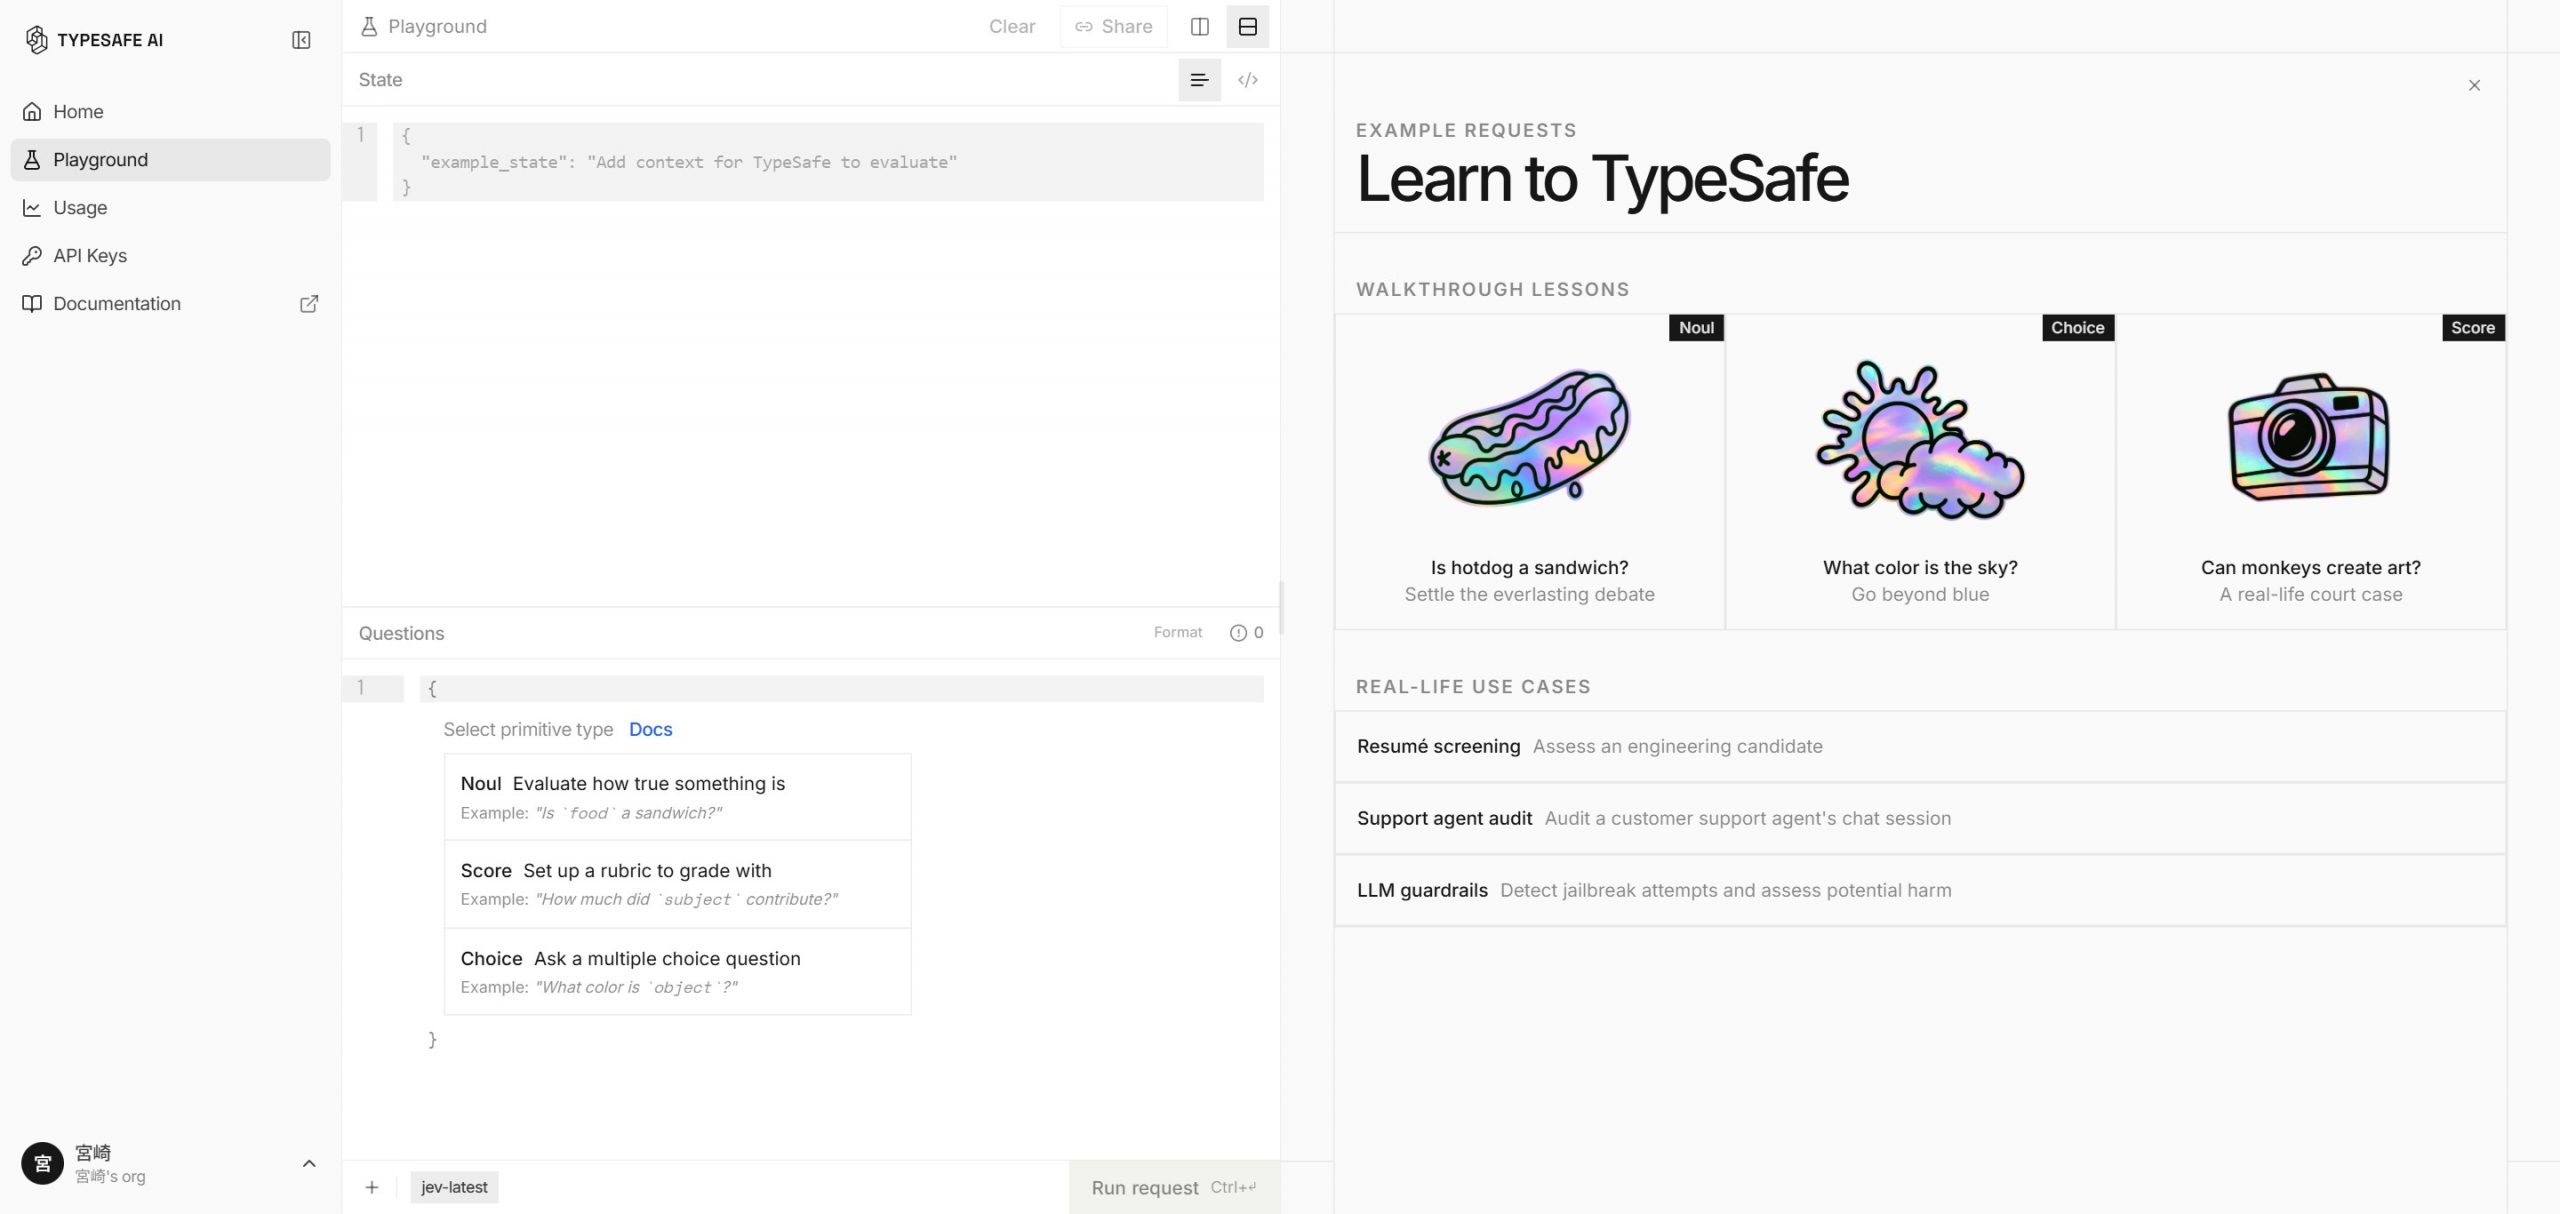The width and height of the screenshot is (2560, 1214).
Task: Collapse the sidebar panel icon
Action: [x=301, y=40]
